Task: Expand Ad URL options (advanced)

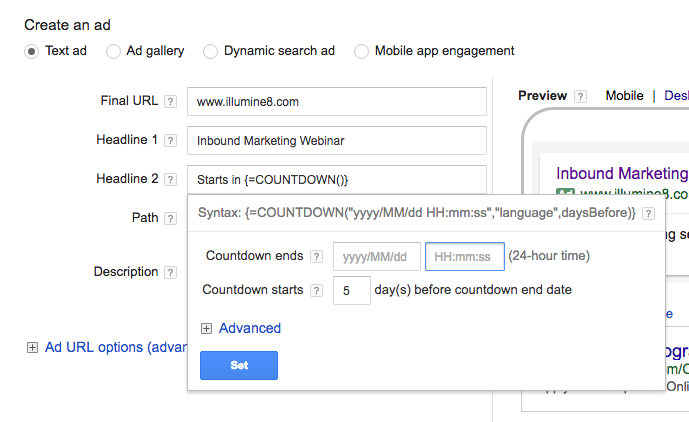Action: pos(116,347)
